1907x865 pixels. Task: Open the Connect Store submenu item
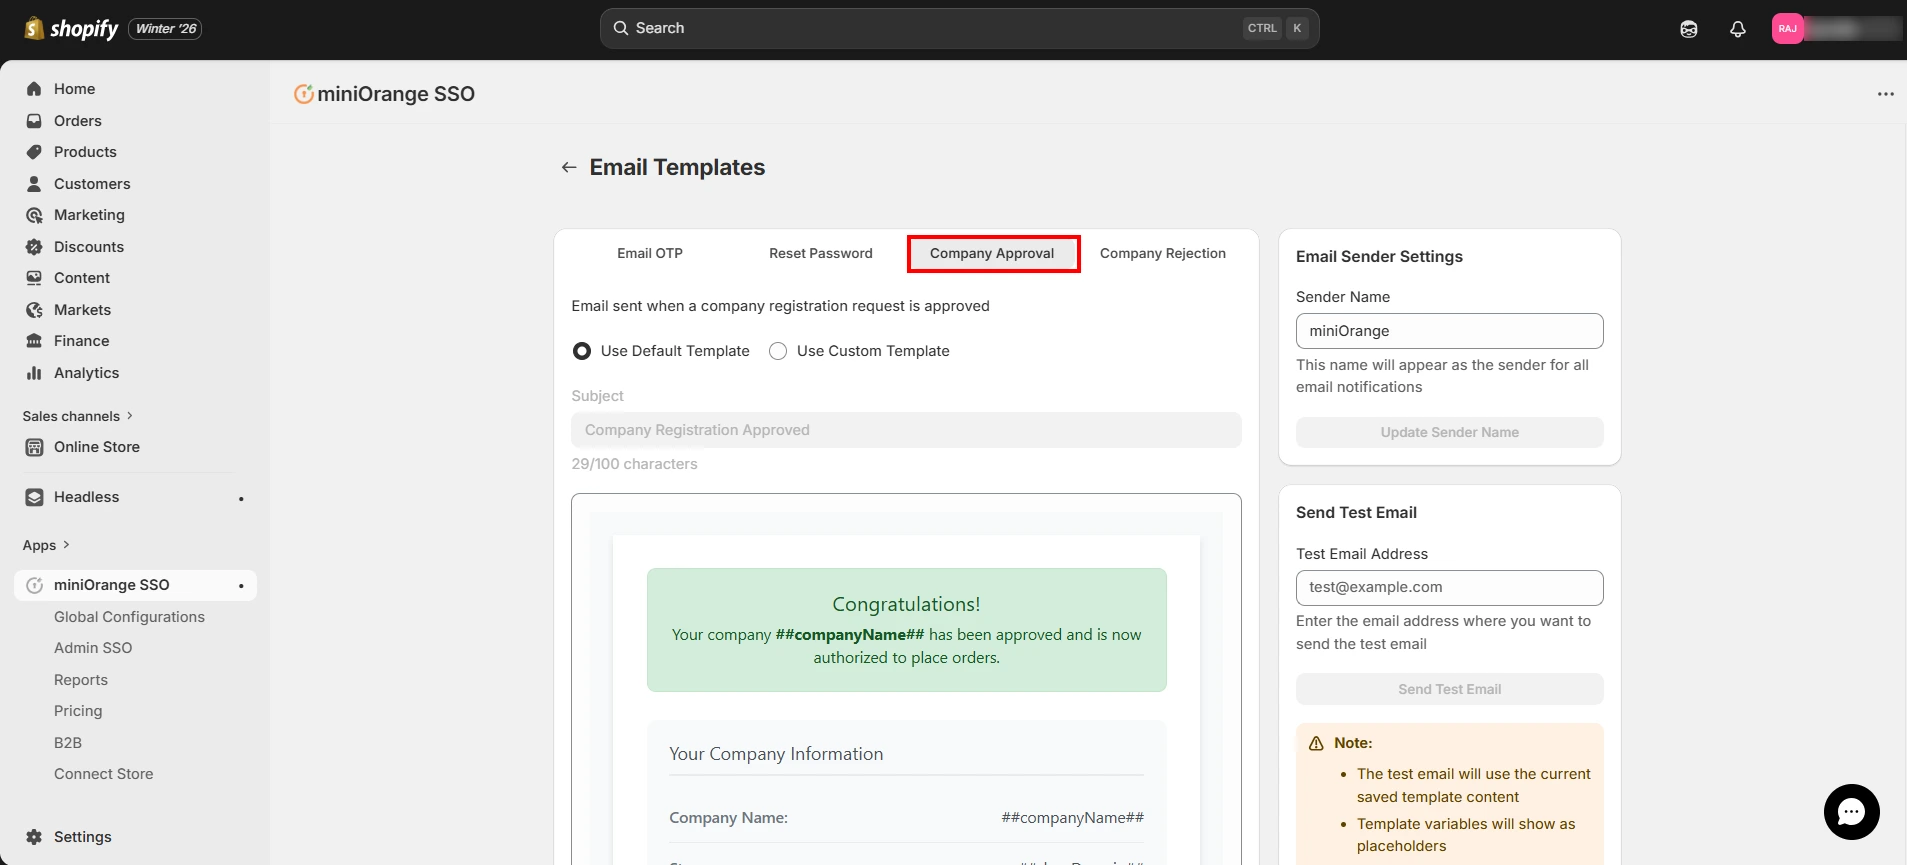pyautogui.click(x=104, y=774)
